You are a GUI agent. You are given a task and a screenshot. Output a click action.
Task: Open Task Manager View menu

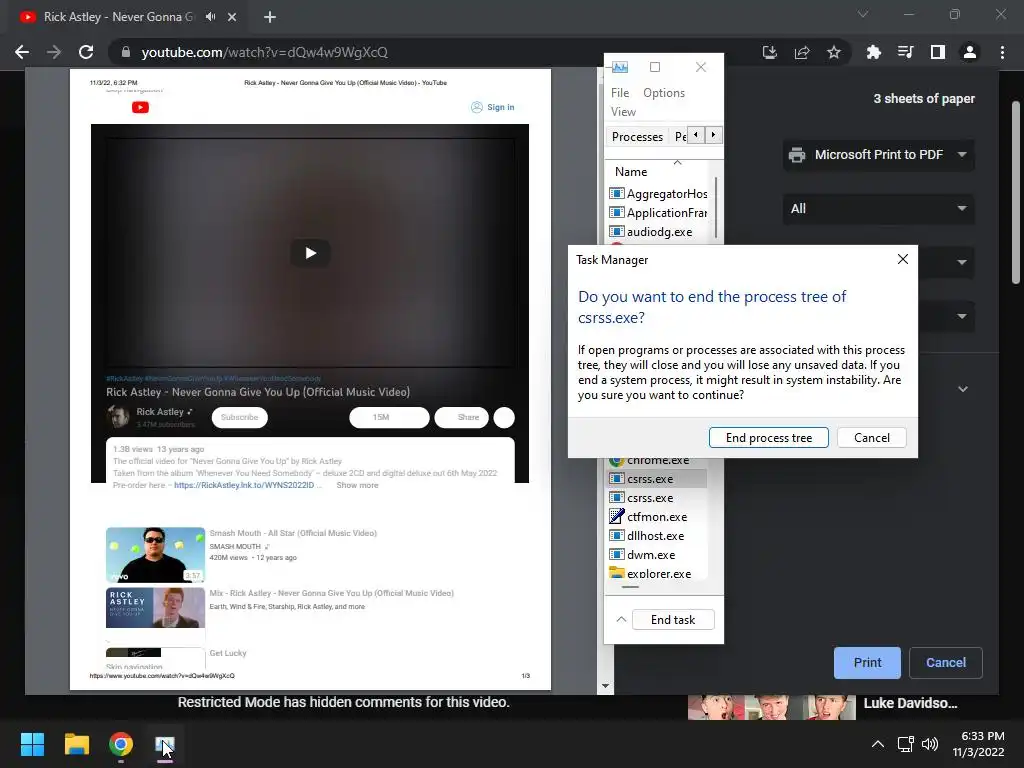point(623,112)
